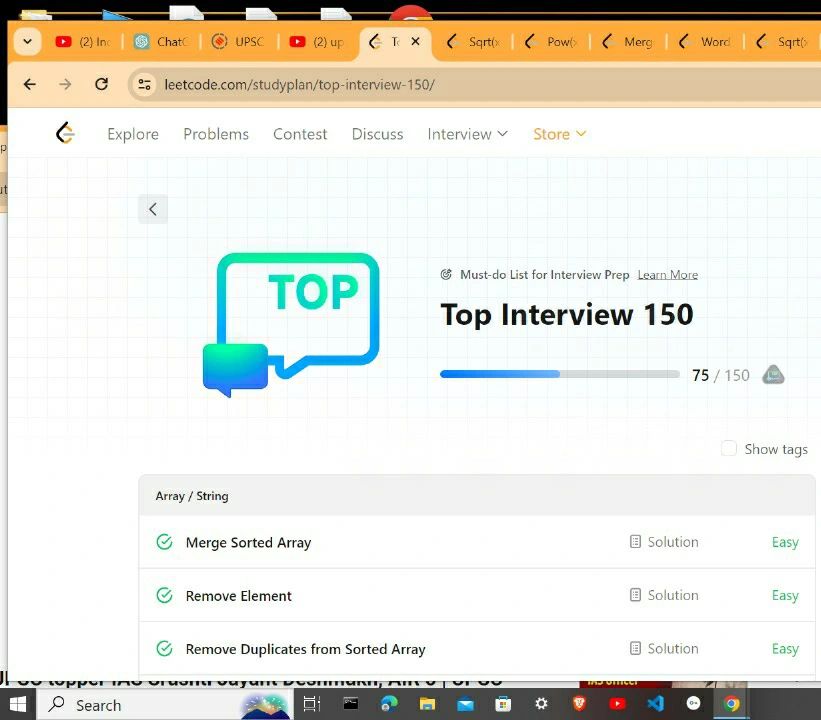Viewport: 821px width, 720px height.
Task: Open Microsoft Store from taskbar
Action: pos(503,704)
